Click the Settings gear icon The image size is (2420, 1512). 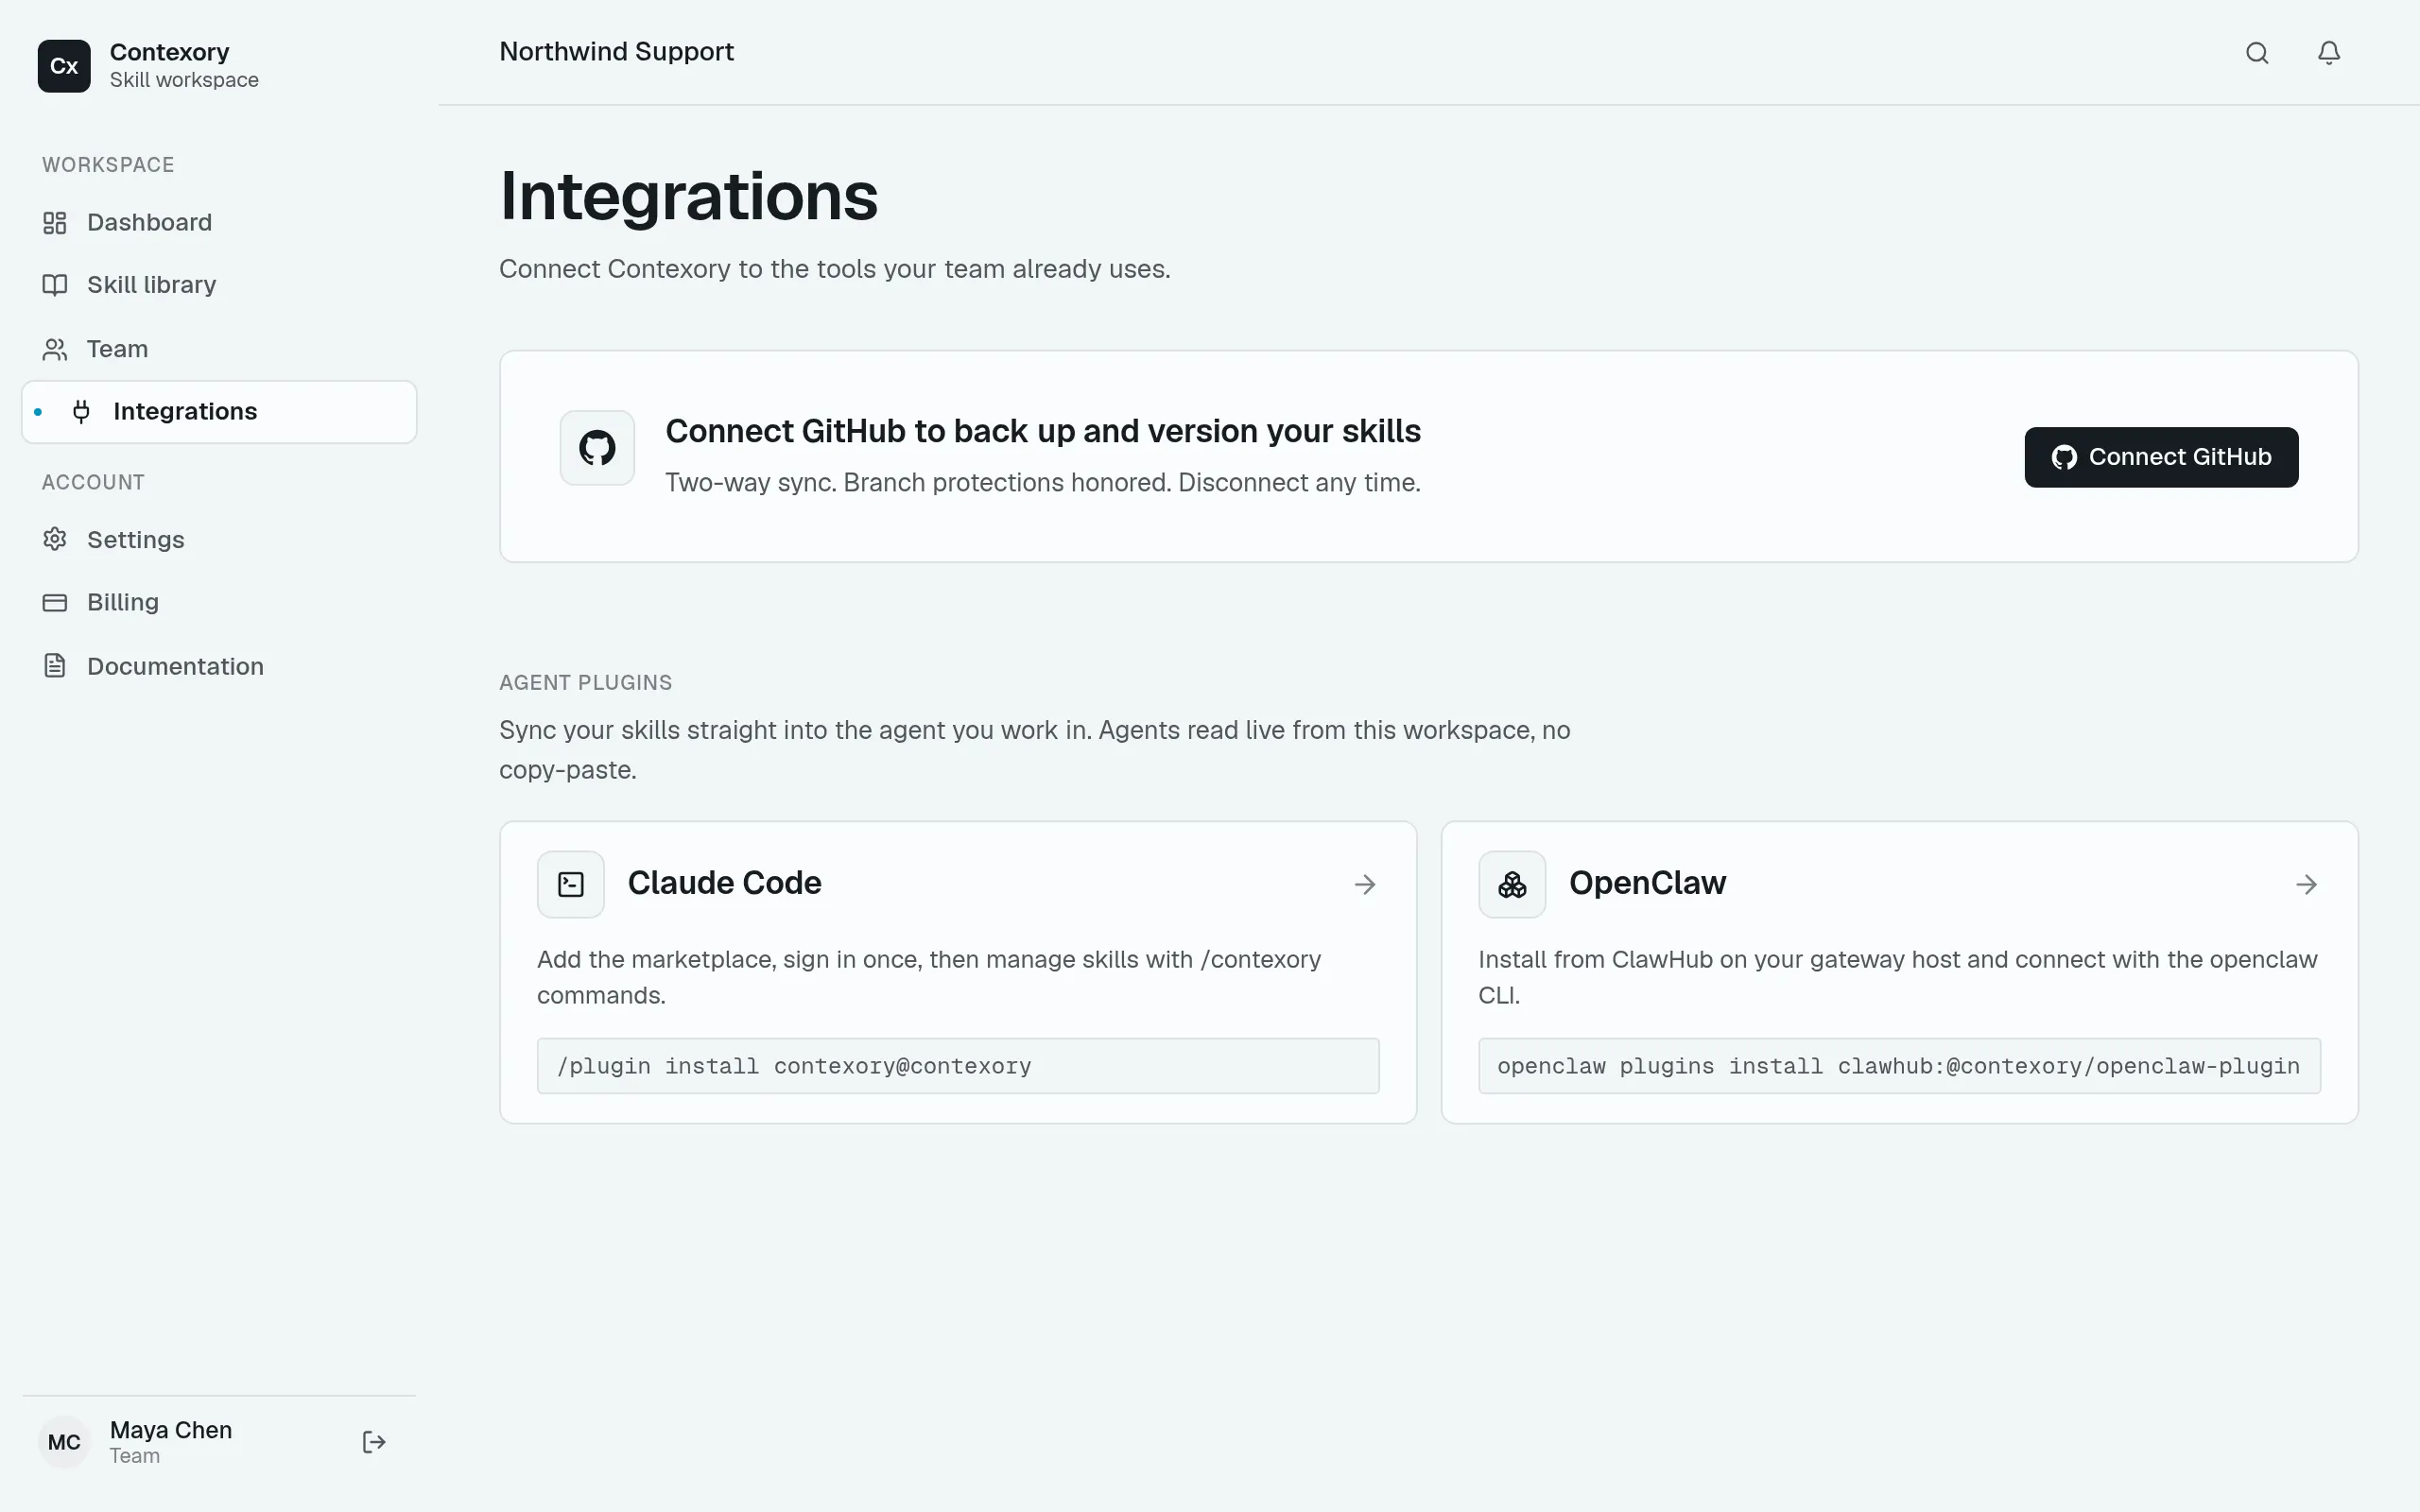55,540
